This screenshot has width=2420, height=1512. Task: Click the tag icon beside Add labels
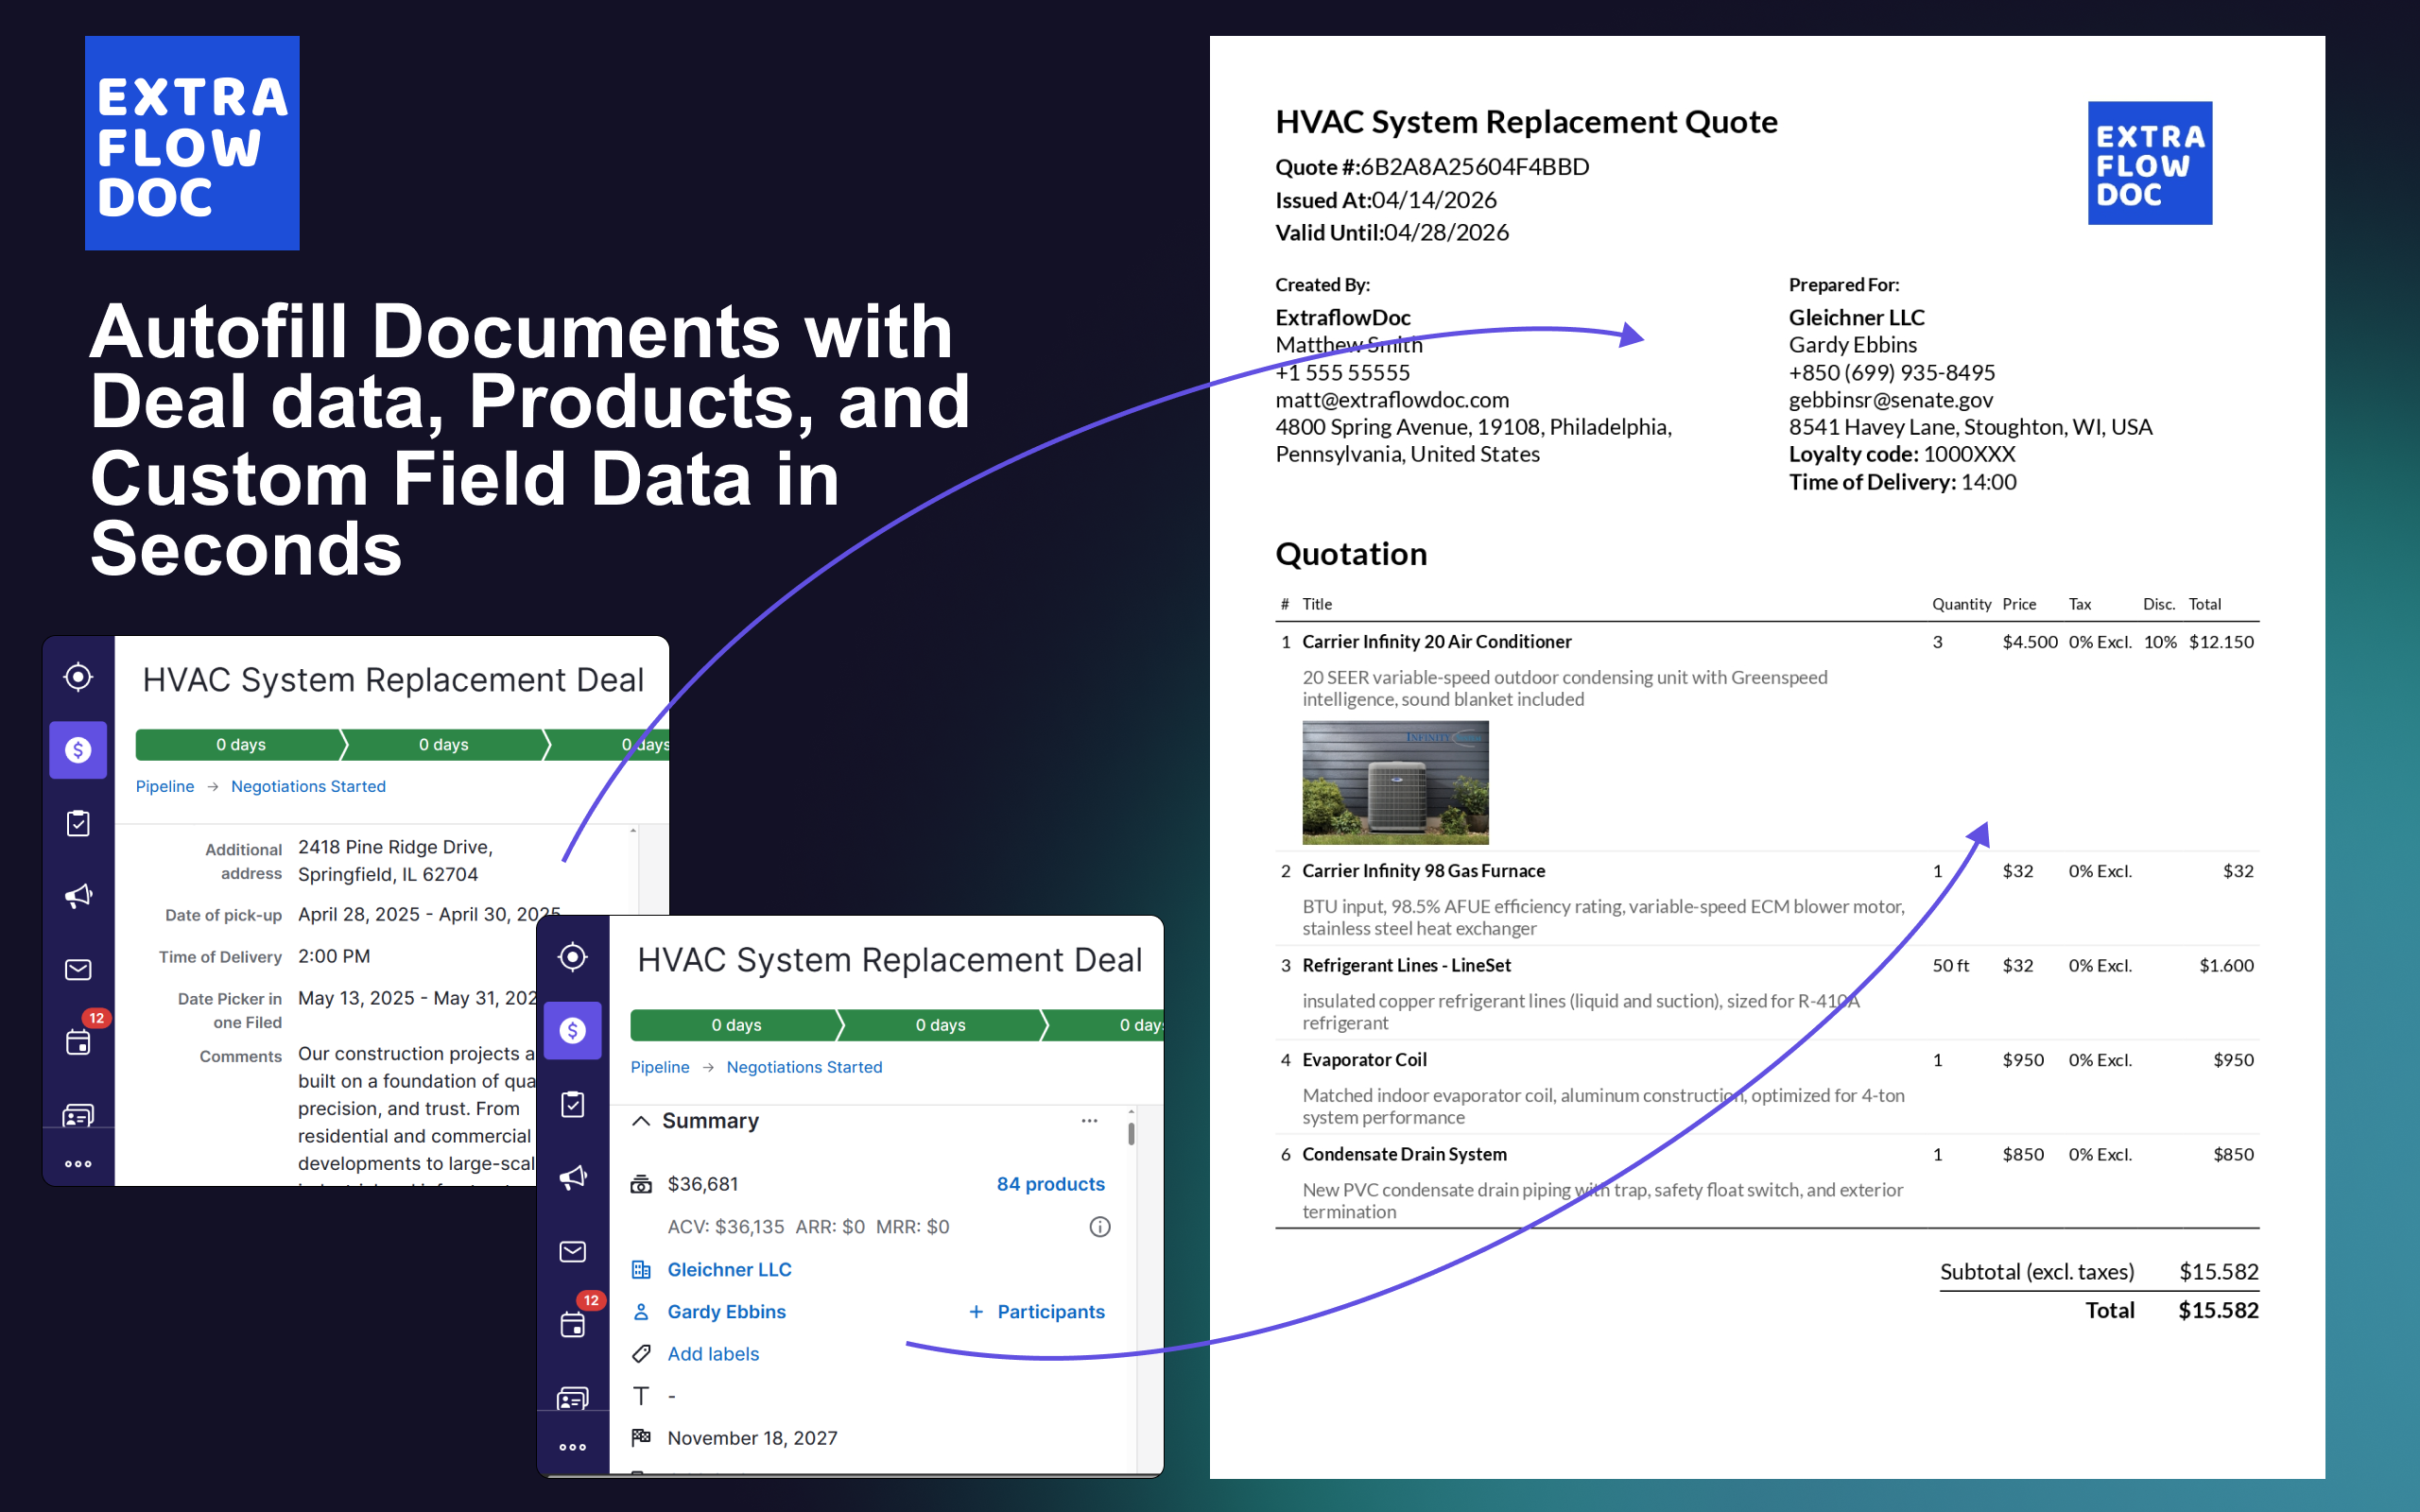pyautogui.click(x=641, y=1353)
